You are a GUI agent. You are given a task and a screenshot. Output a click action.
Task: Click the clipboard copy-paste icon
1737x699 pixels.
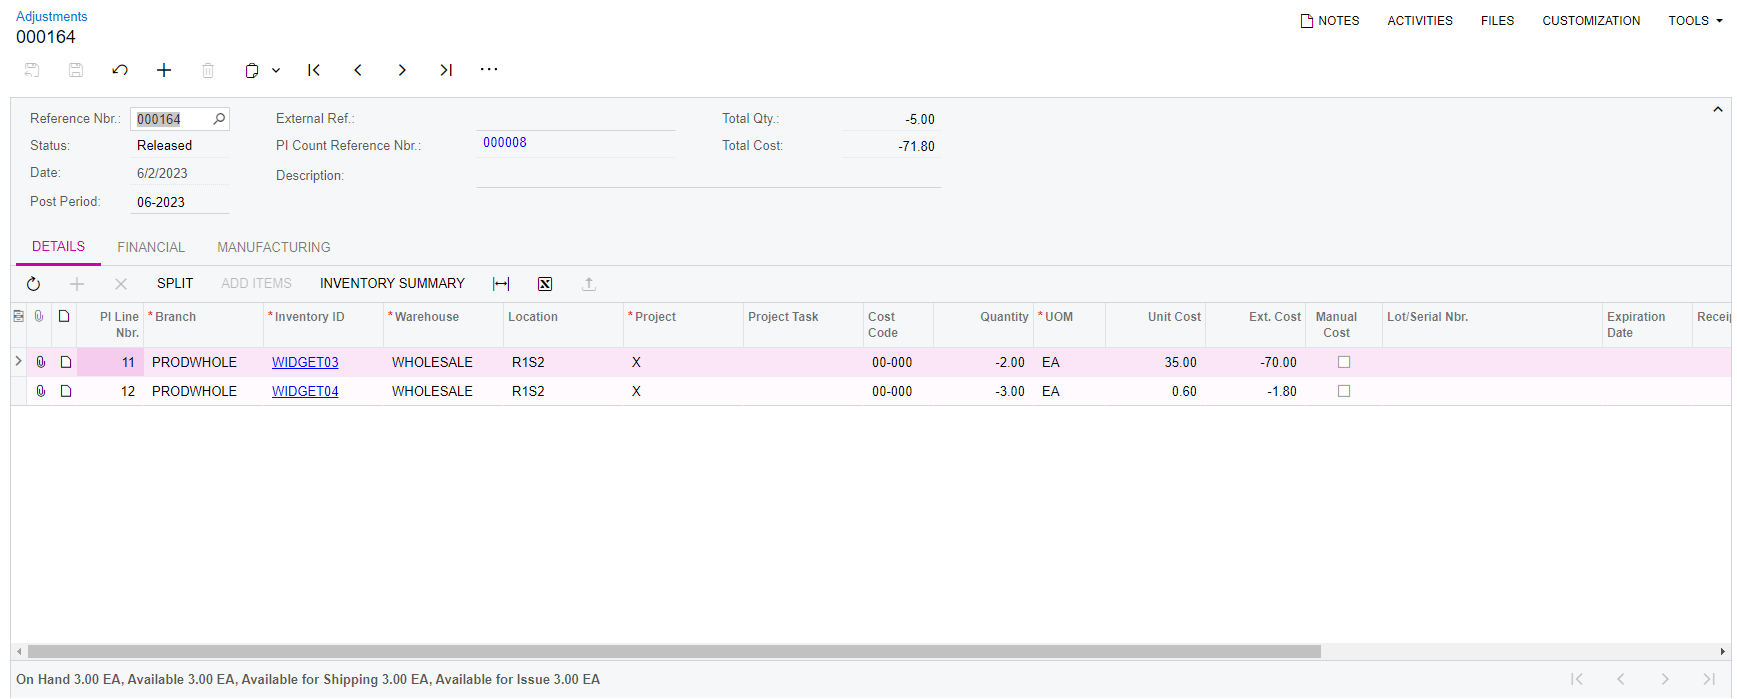pyautogui.click(x=252, y=70)
